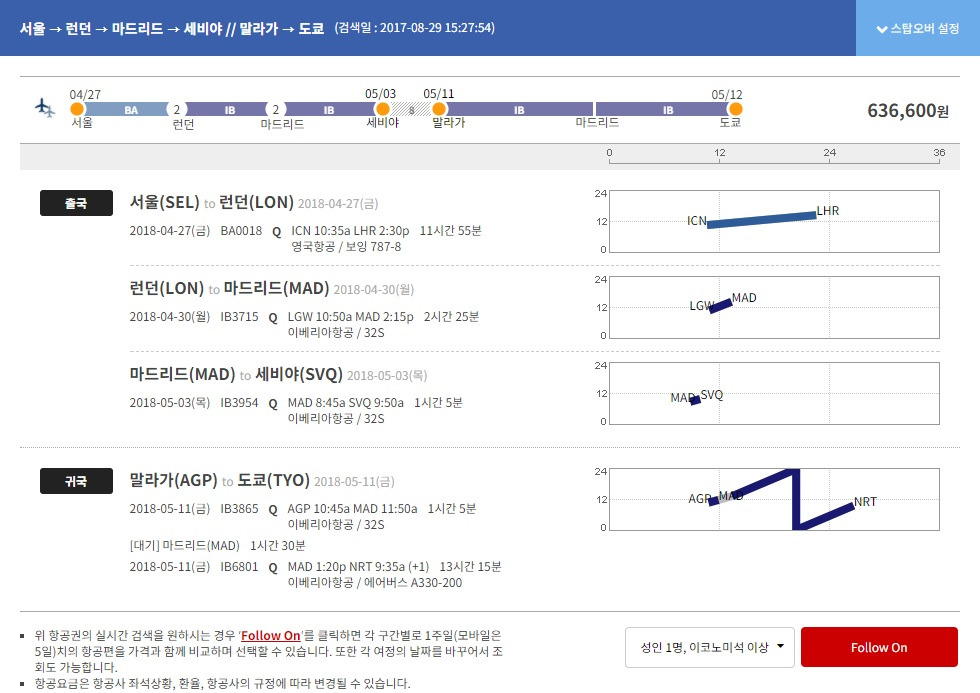Click the 마드리드(MAD) to 세비야(SVQ) heading

[236, 374]
